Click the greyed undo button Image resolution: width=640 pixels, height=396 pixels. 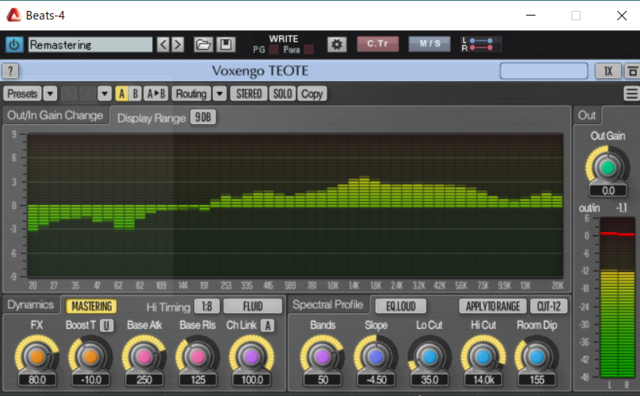click(x=69, y=94)
